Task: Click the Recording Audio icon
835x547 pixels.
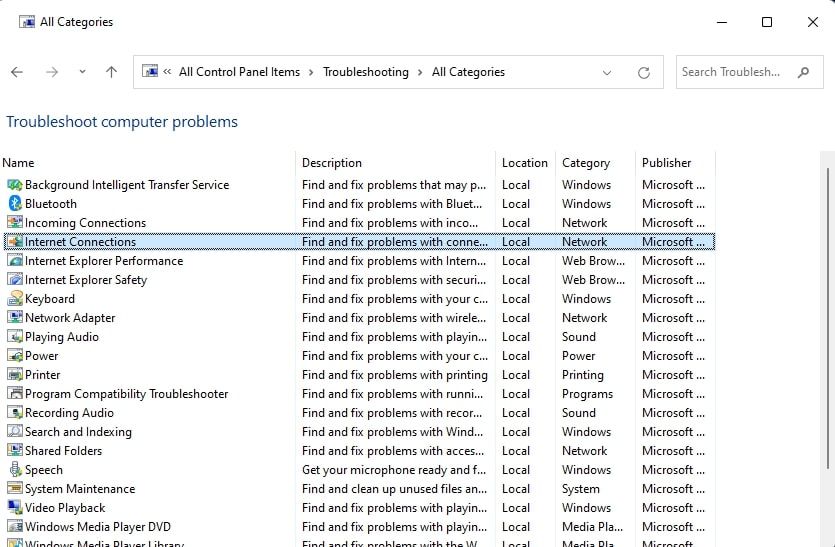Action: [x=14, y=413]
